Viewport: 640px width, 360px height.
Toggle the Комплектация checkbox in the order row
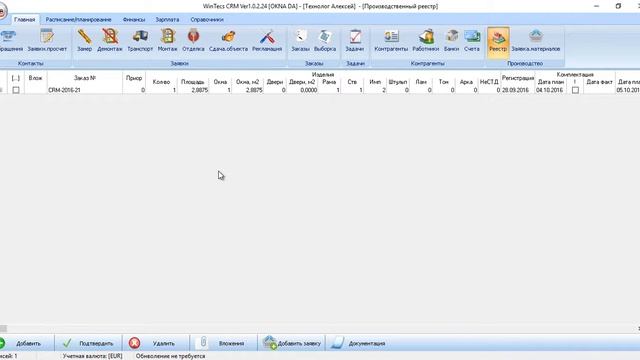coord(575,90)
